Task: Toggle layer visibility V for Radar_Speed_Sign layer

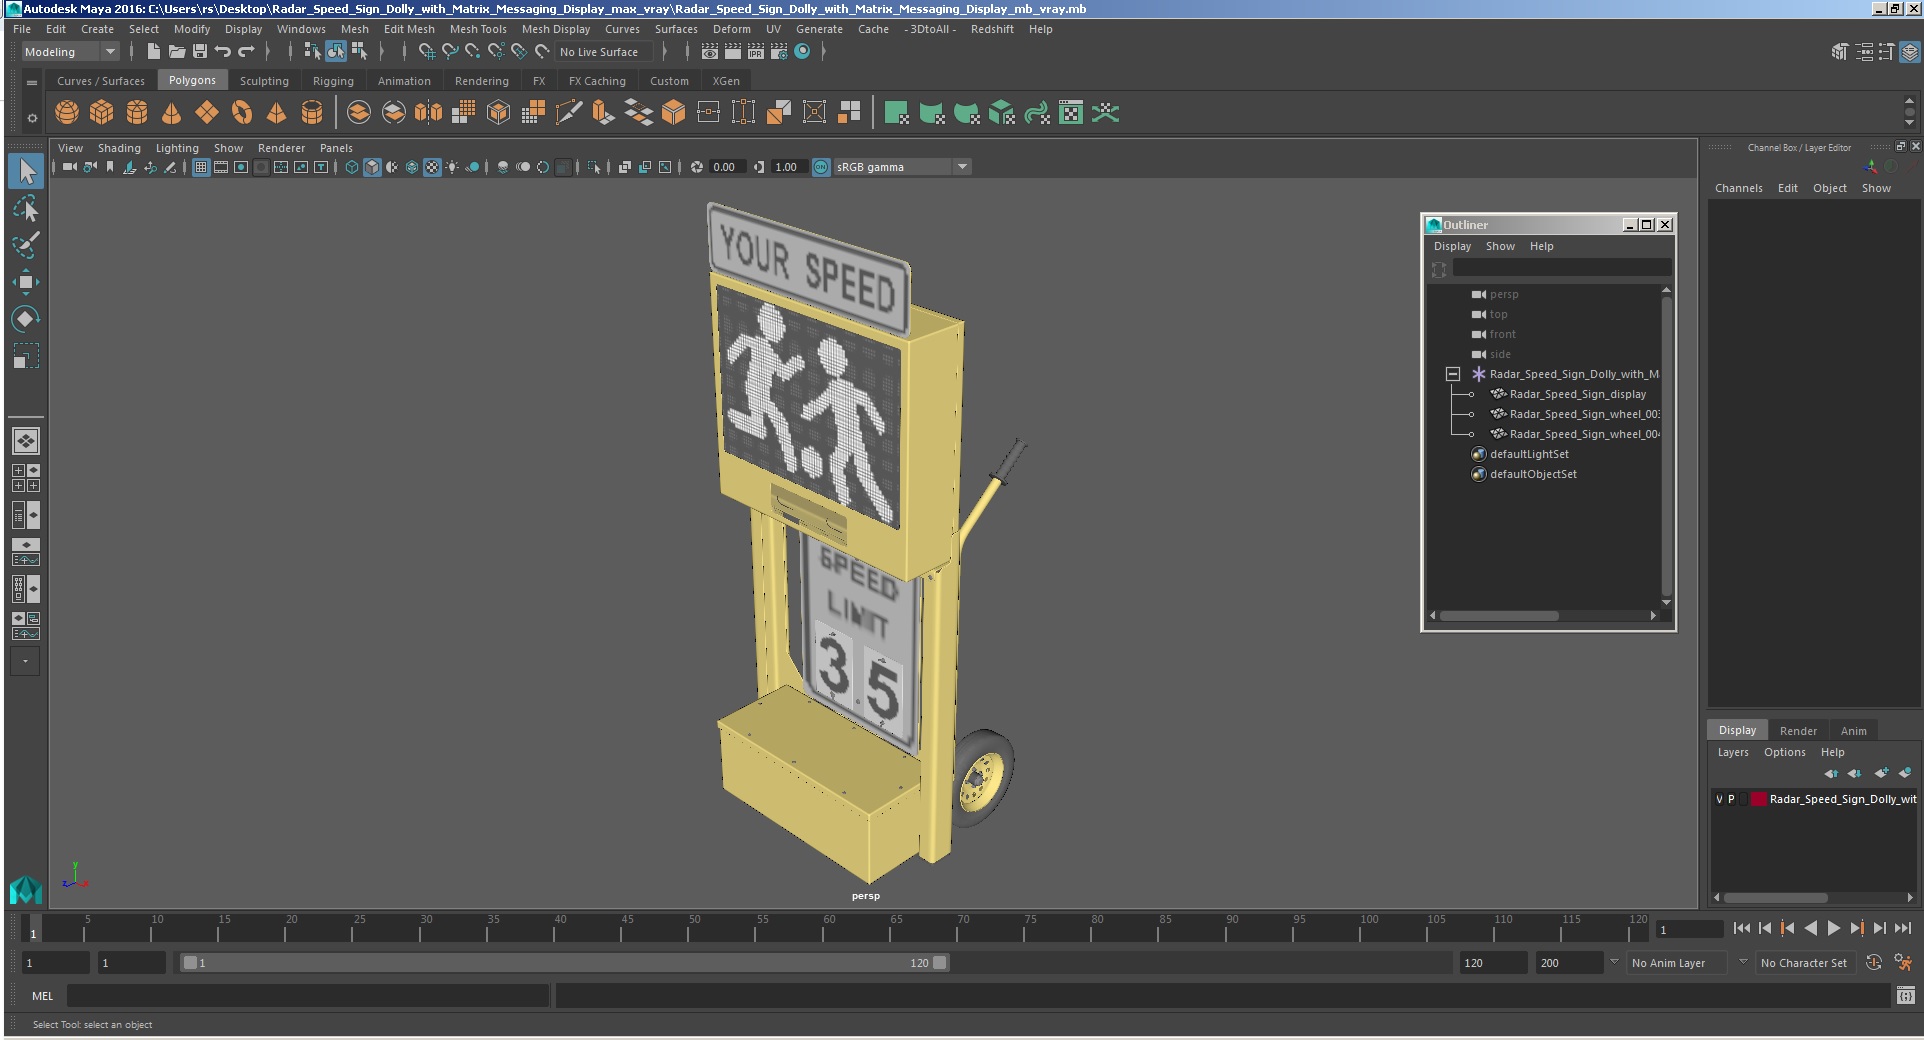Action: pos(1720,799)
